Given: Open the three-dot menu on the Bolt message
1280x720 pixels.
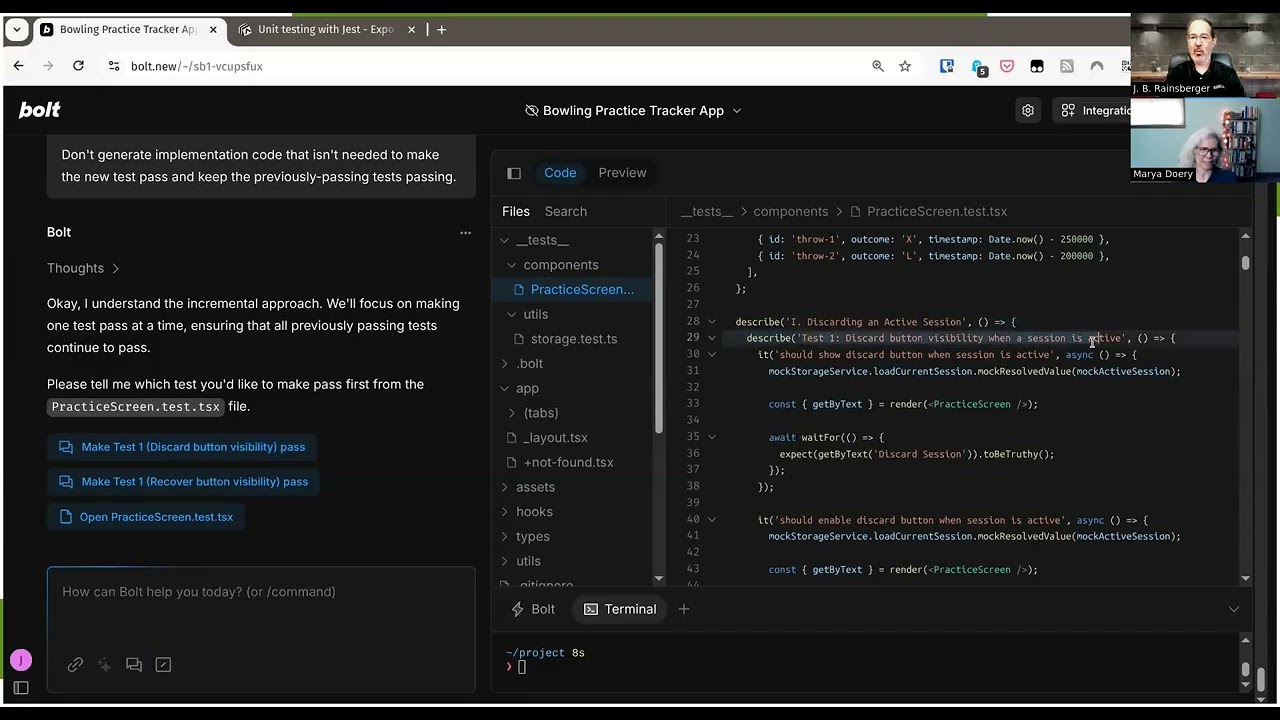Looking at the screenshot, I should tap(465, 232).
